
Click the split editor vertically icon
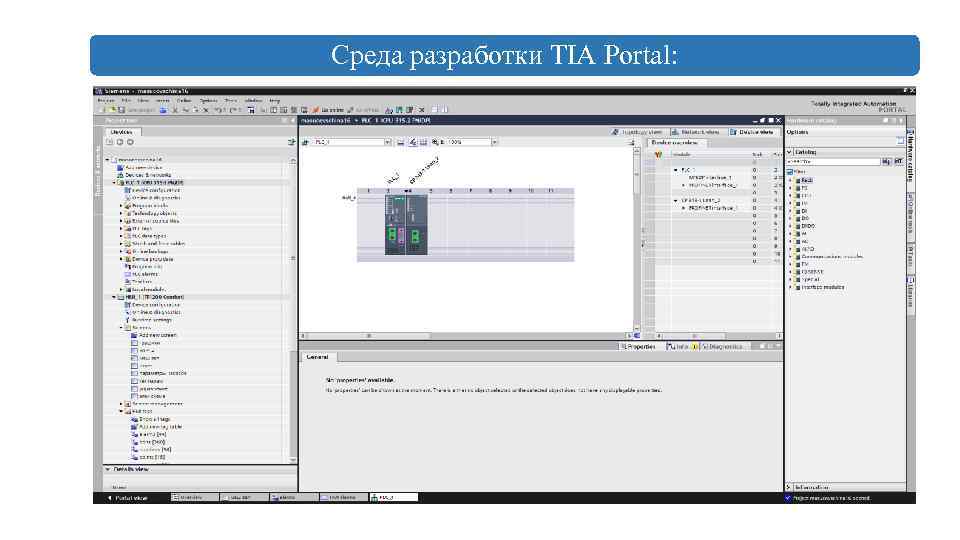pyautogui.click(x=445, y=110)
